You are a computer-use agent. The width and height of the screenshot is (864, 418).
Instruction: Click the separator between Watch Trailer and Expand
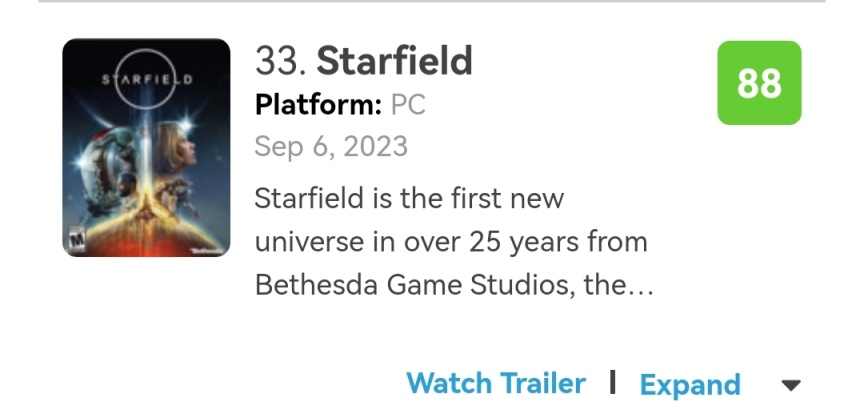click(612, 382)
